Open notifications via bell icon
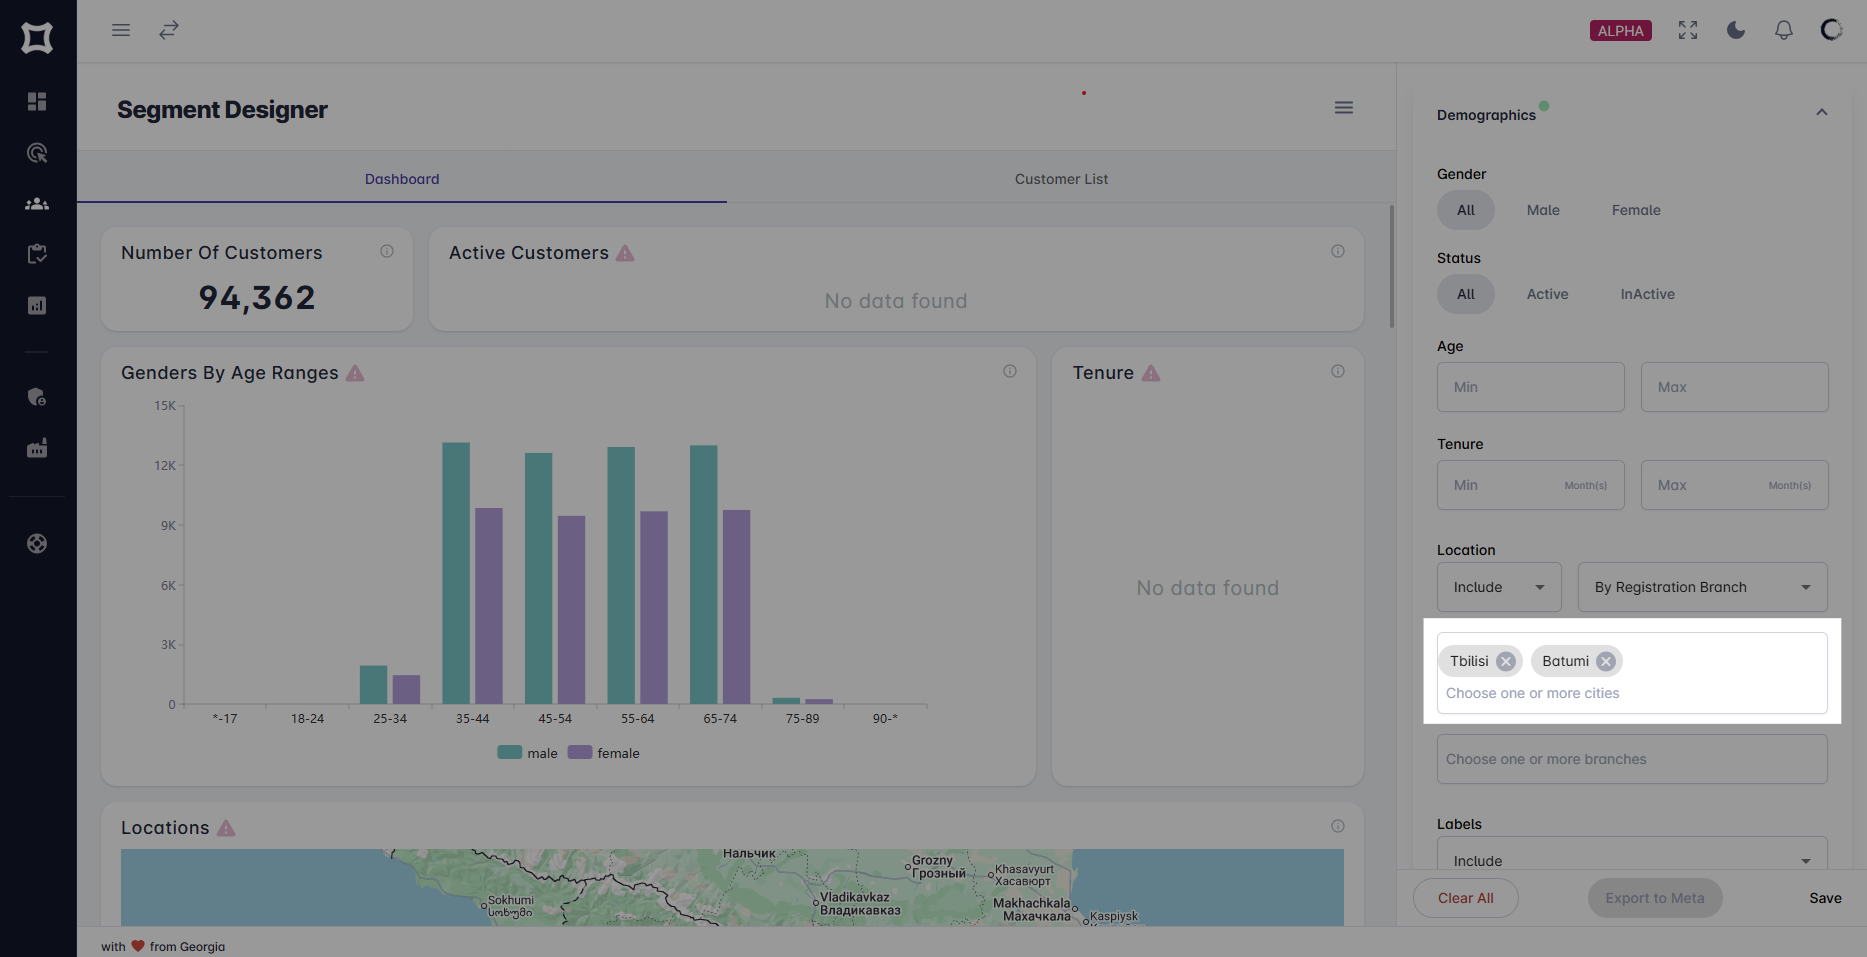Screen dimensions: 1867x957 [x=1783, y=30]
